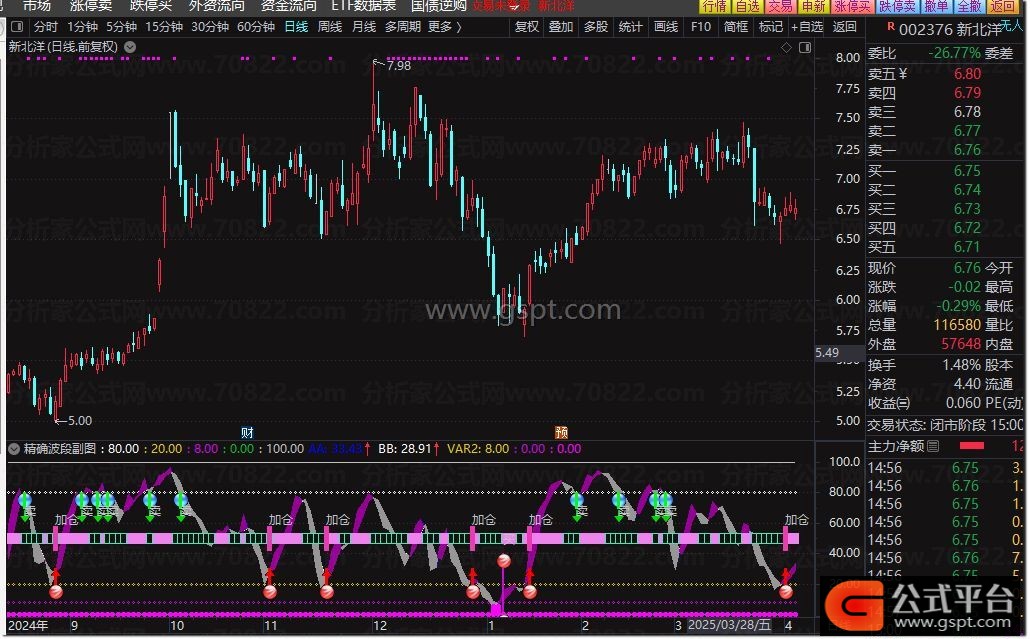Click the yellow 行情 button
1030x639 pixels.
[x=714, y=7]
